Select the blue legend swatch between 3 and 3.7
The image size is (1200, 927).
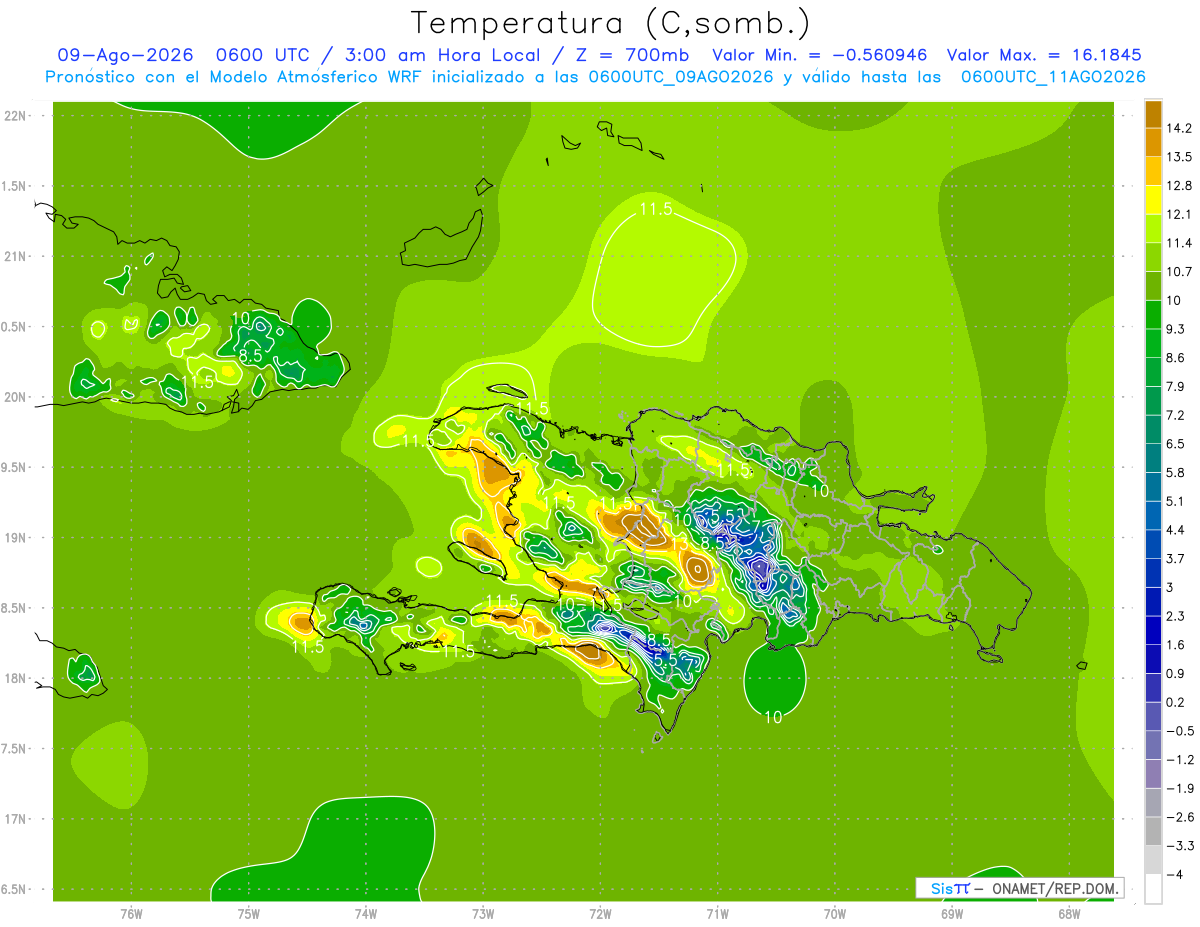[1153, 573]
